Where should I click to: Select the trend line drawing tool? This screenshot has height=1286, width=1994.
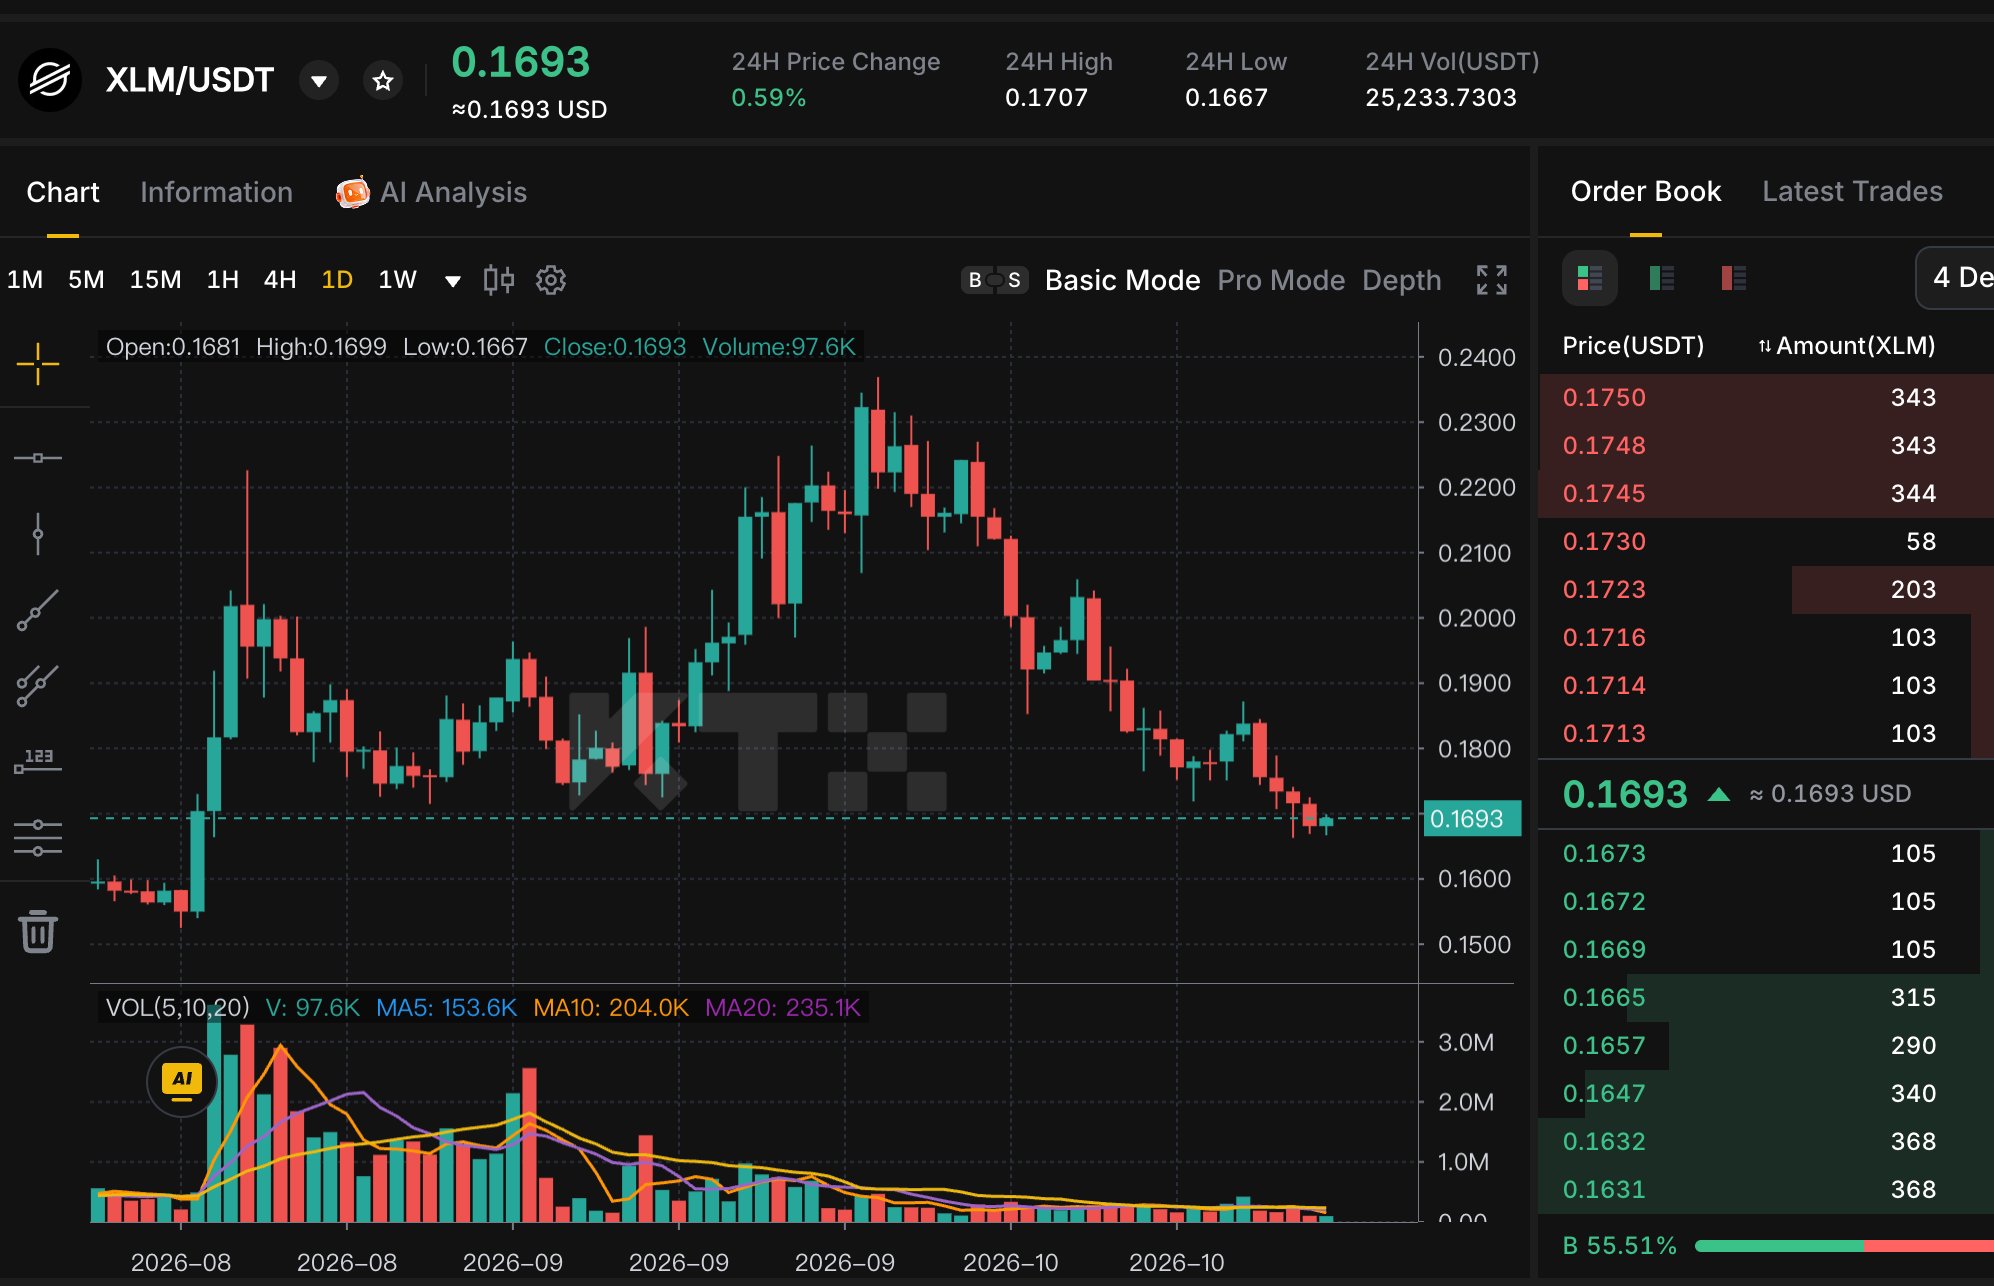click(x=38, y=610)
